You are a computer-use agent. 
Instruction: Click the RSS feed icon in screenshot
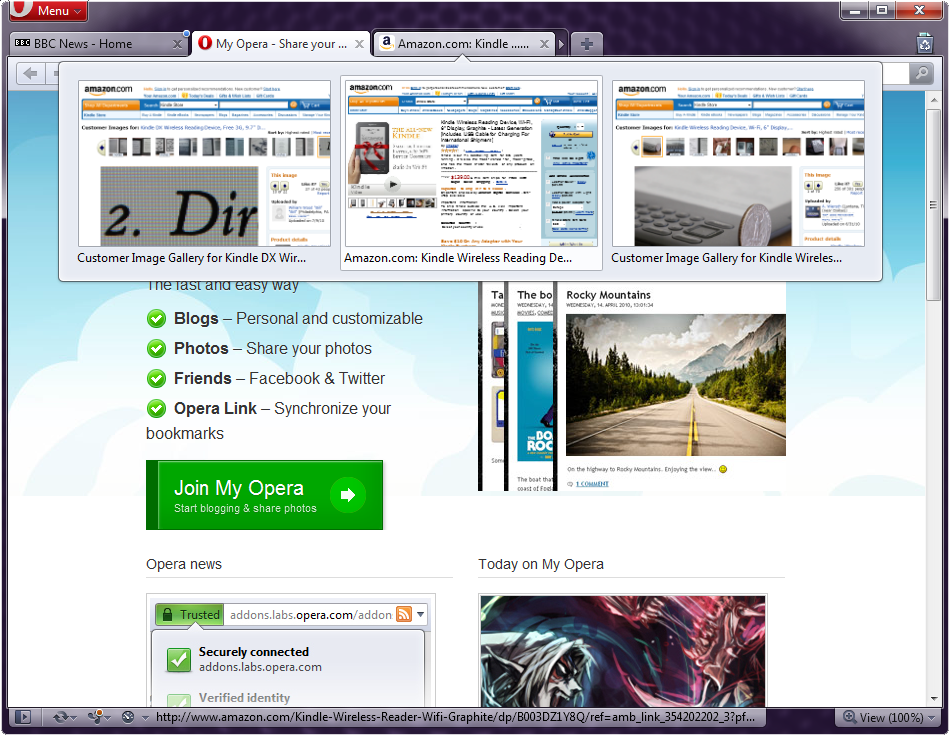point(404,614)
